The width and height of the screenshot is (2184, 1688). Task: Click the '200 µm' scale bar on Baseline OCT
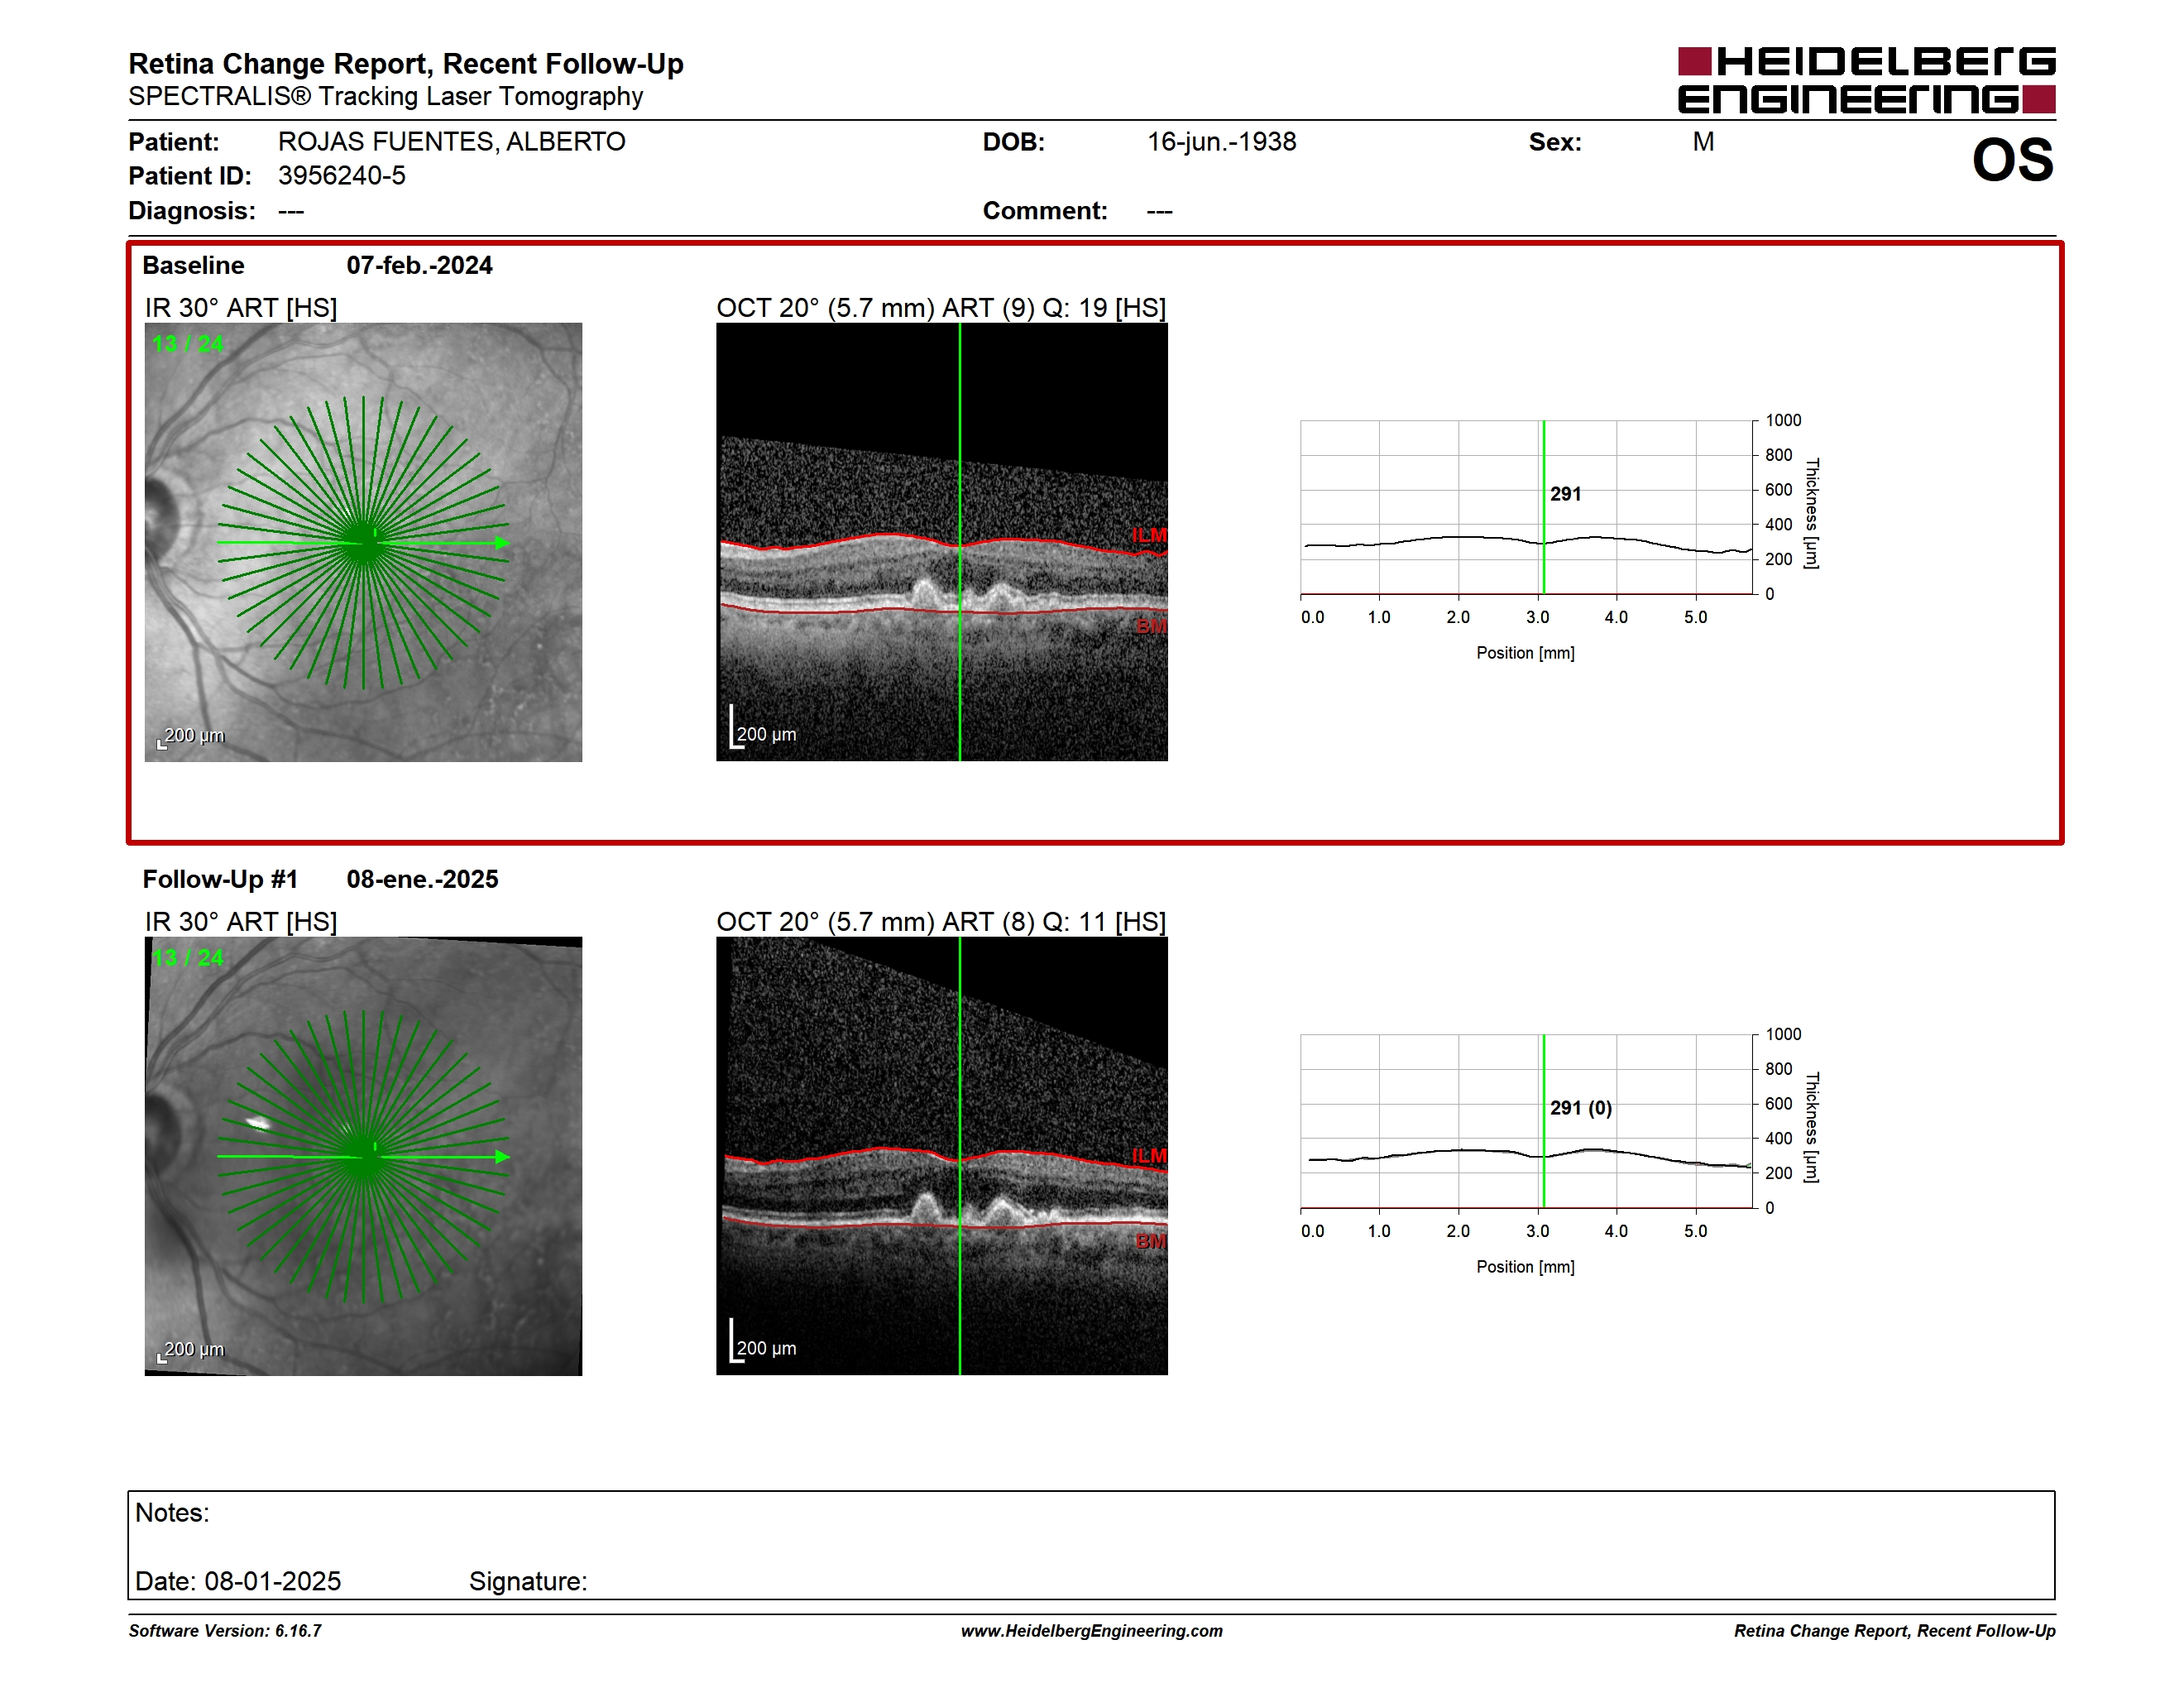(763, 729)
